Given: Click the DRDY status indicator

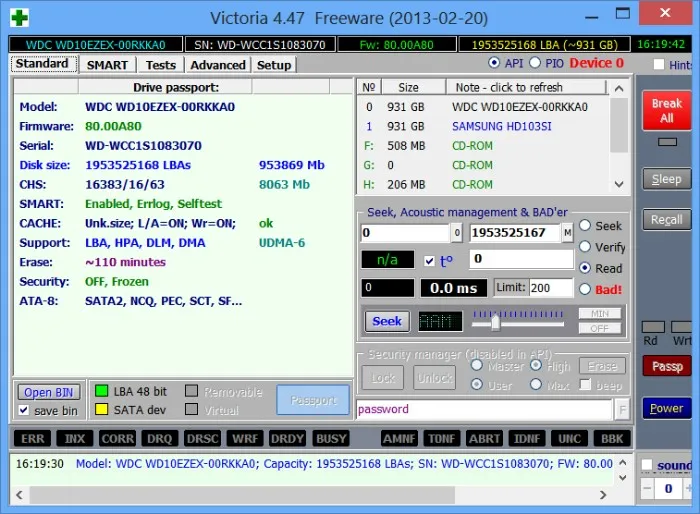Looking at the screenshot, I should 287,439.
